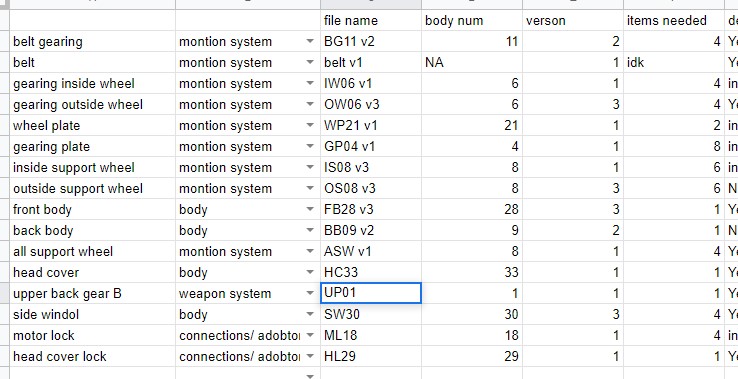The height and width of the screenshot is (379, 738).
Task: Click body num '30' in side windol row
Action: click(x=472, y=314)
